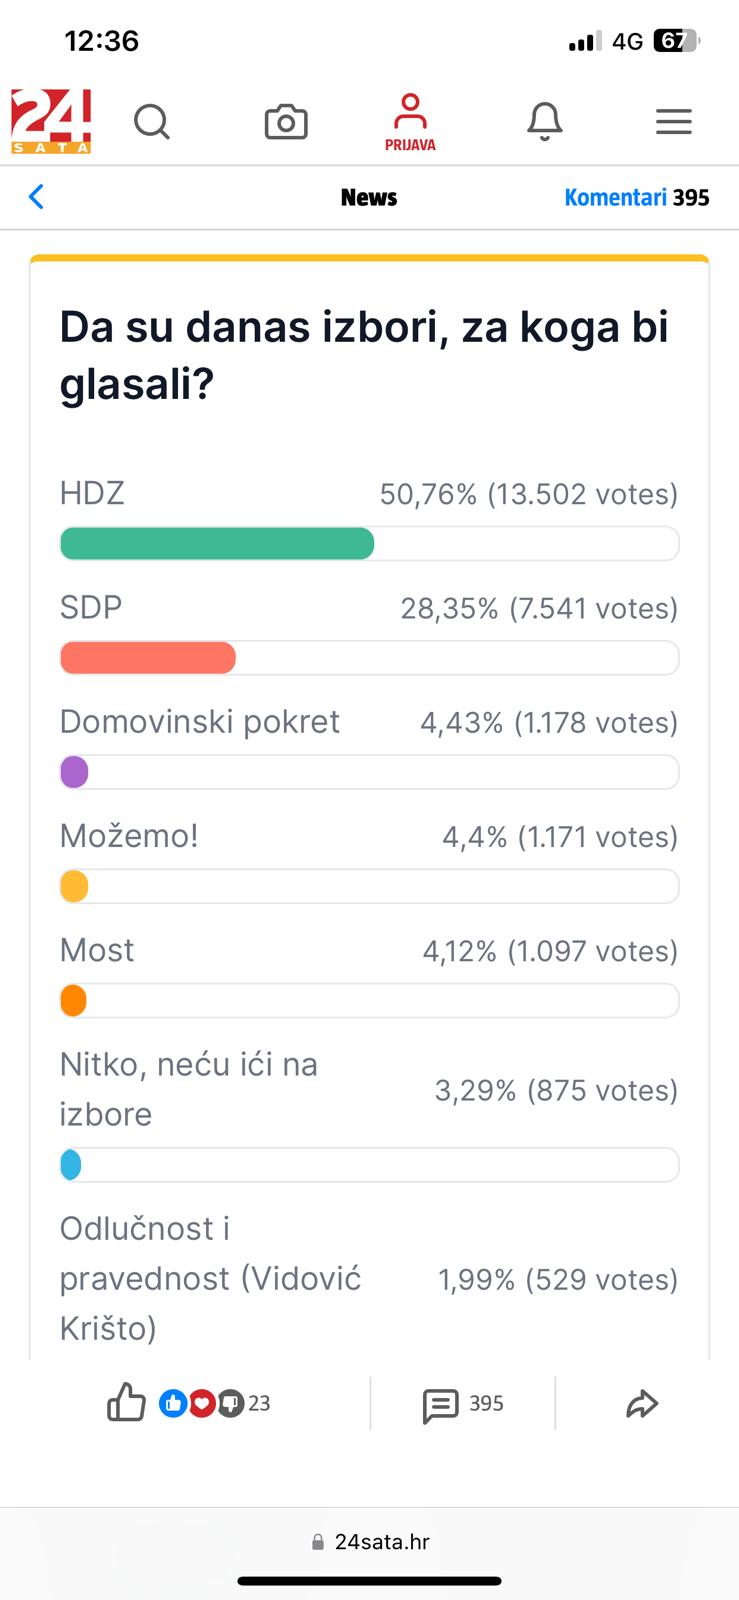Open the 24sata logo home page
739x1600 pixels.
click(x=51, y=122)
